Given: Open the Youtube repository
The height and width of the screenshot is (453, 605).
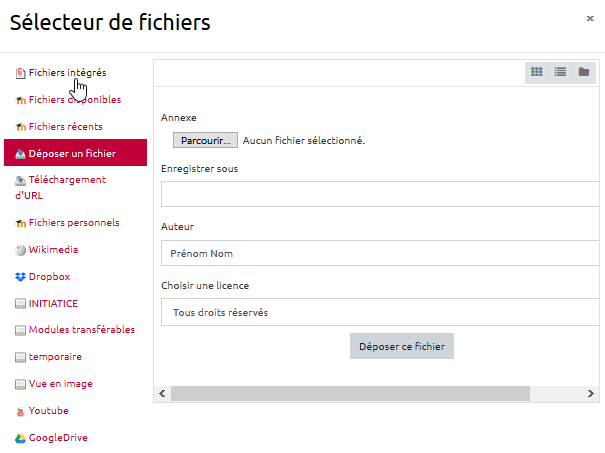Looking at the screenshot, I should coord(48,410).
